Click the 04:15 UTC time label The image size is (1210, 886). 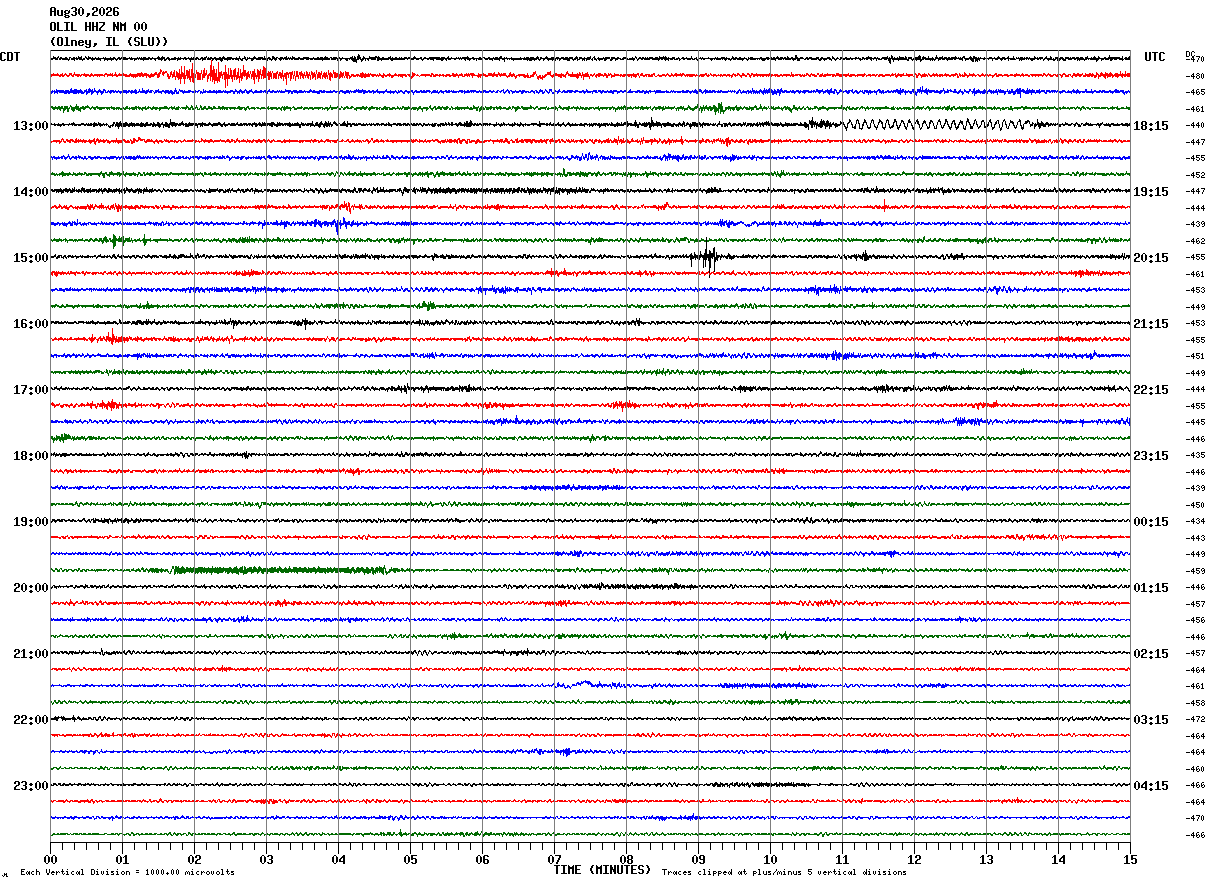click(x=1151, y=786)
